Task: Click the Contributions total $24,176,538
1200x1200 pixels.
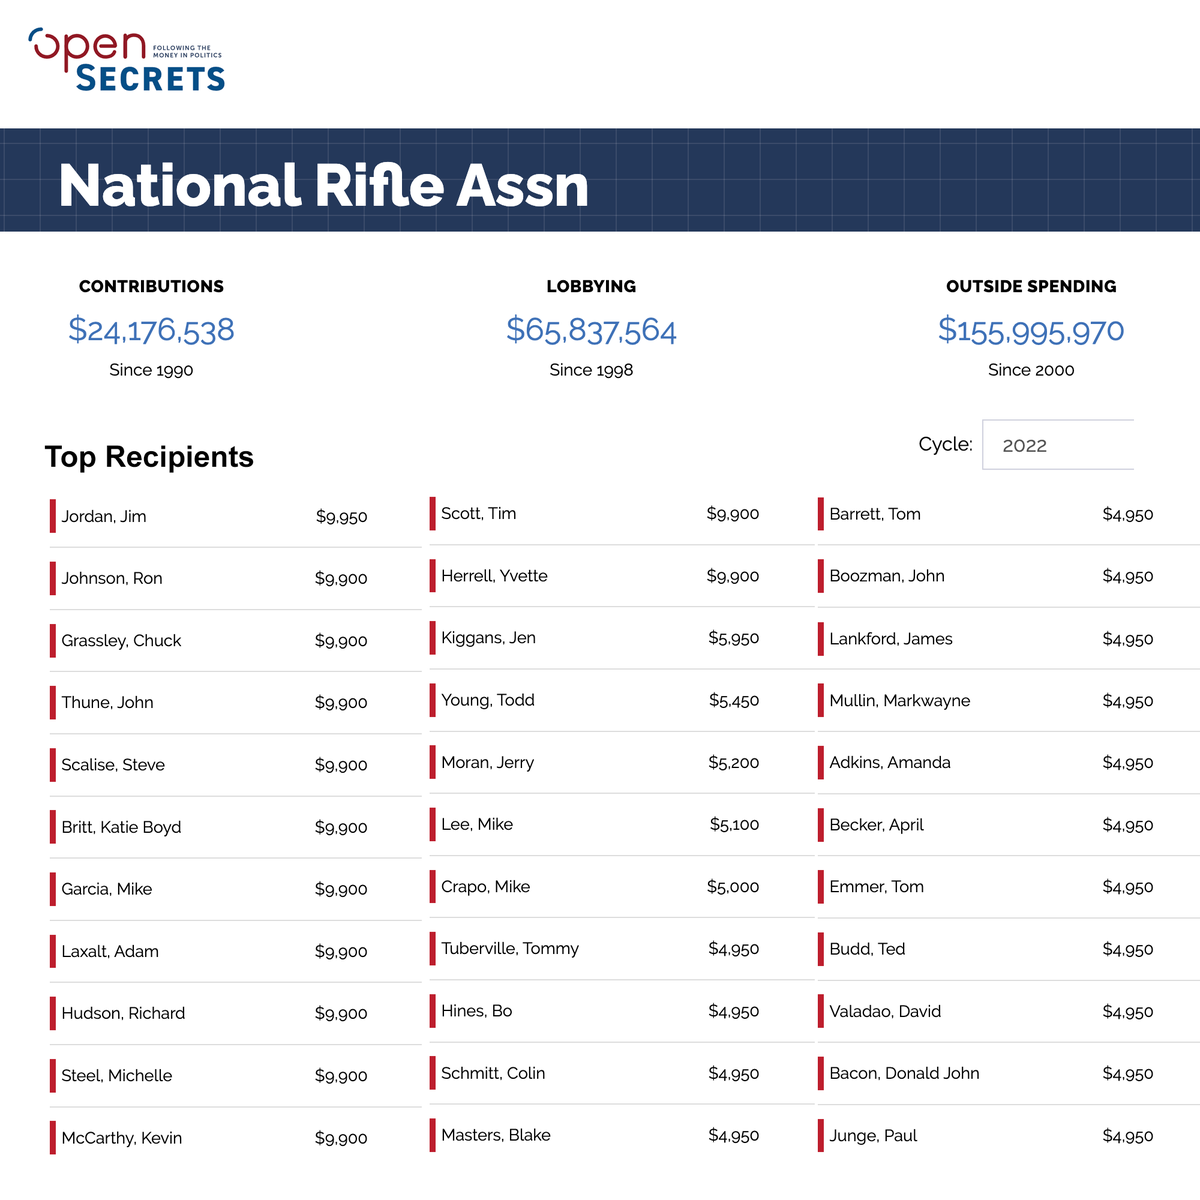Action: (x=151, y=330)
